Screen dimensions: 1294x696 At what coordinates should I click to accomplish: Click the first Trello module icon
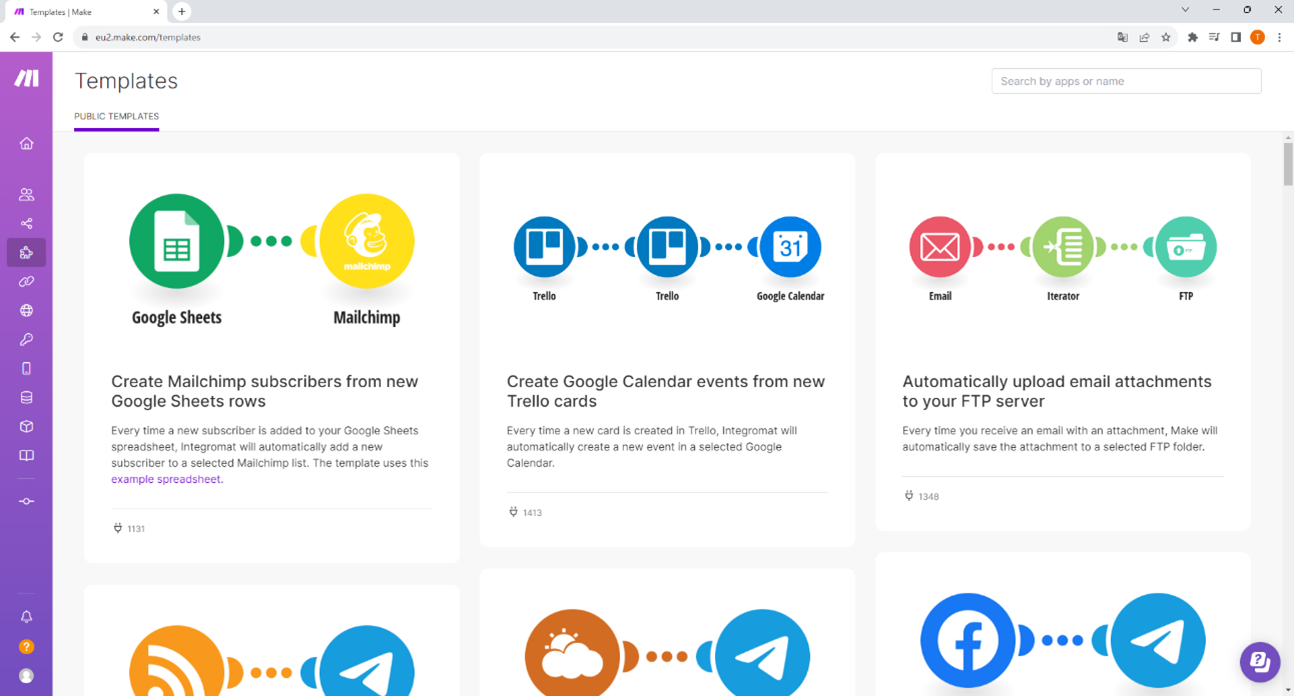coord(544,247)
